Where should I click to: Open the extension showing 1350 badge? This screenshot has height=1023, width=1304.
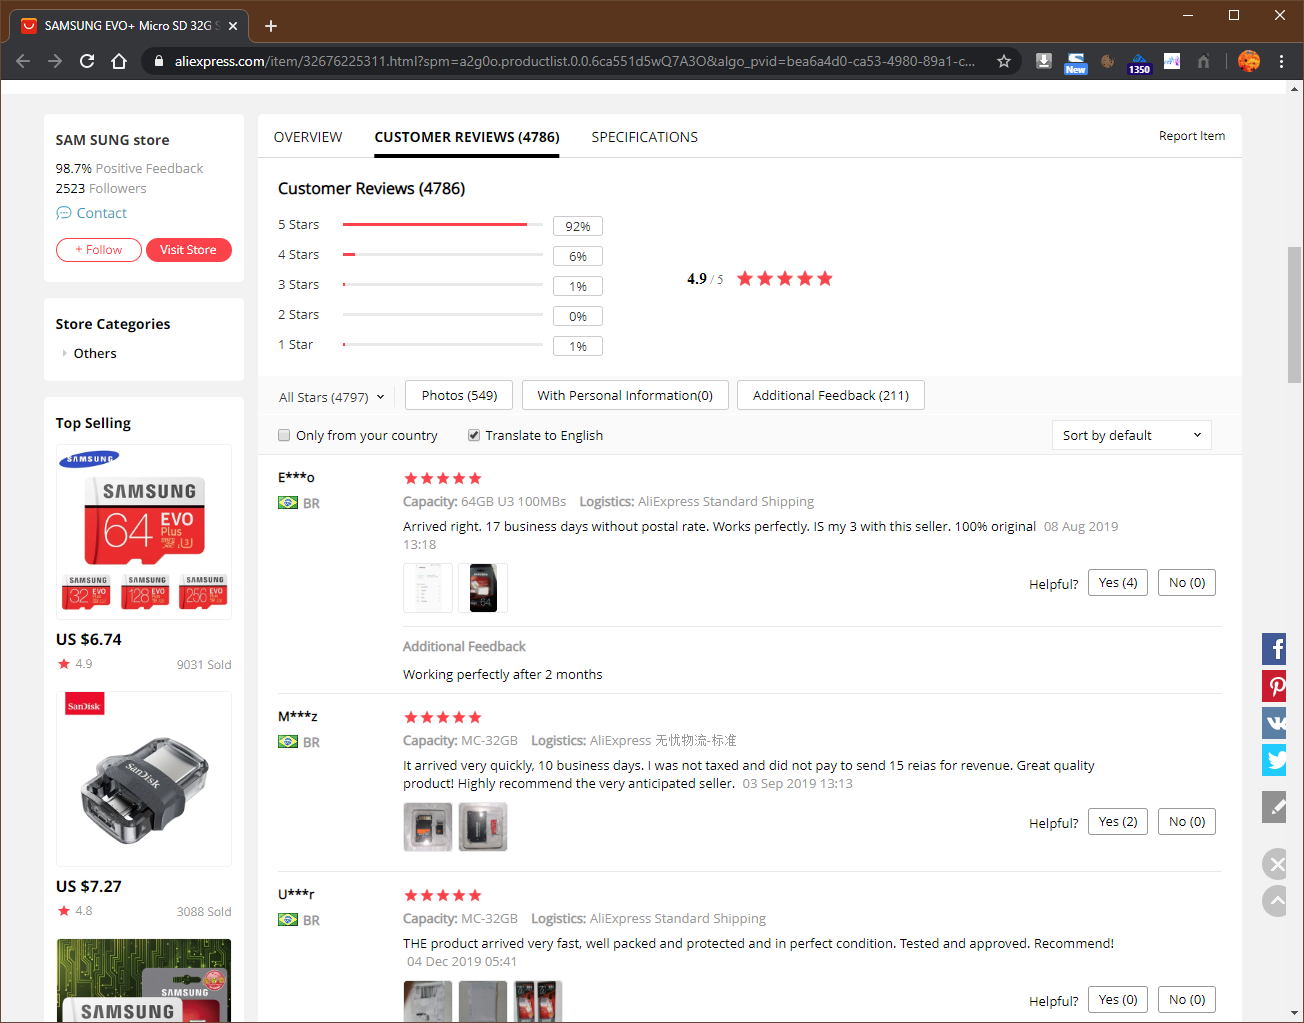click(1139, 63)
